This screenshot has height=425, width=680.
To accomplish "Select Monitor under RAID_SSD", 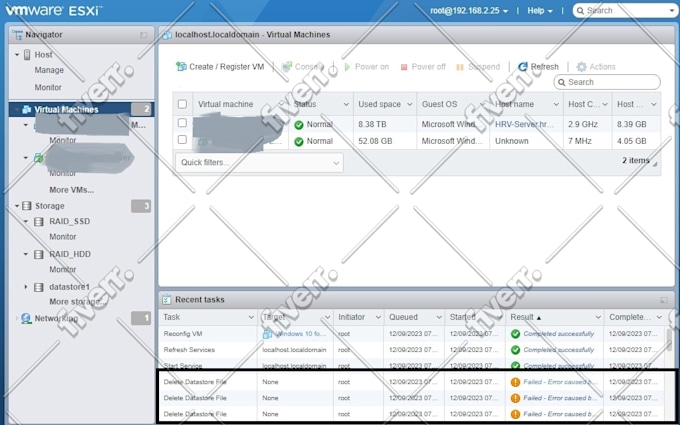I will (63, 237).
